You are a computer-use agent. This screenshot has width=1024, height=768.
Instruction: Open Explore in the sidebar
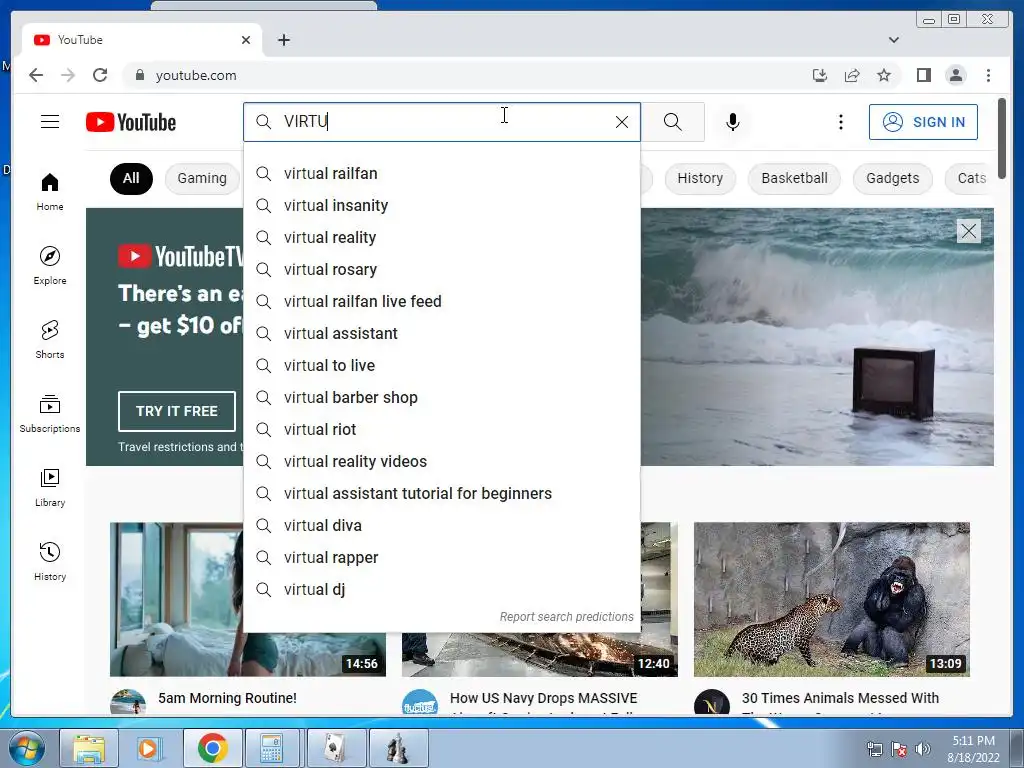(x=50, y=266)
